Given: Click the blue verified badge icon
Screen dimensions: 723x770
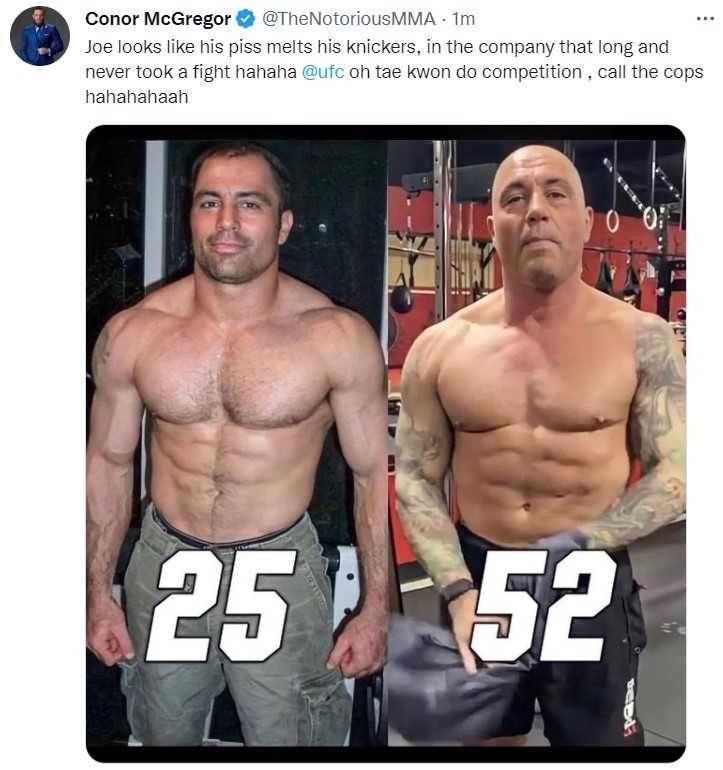Looking at the screenshot, I should (x=246, y=19).
